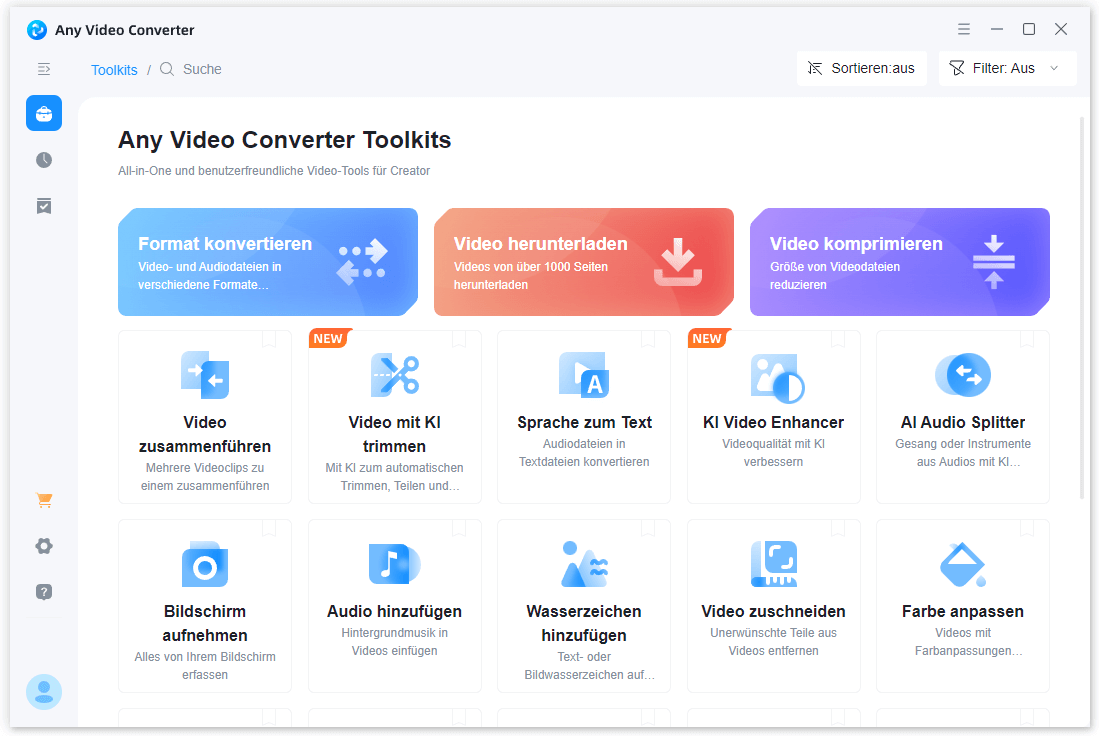Open the Video komprimieren tool
The image size is (1099, 736).
(x=899, y=261)
